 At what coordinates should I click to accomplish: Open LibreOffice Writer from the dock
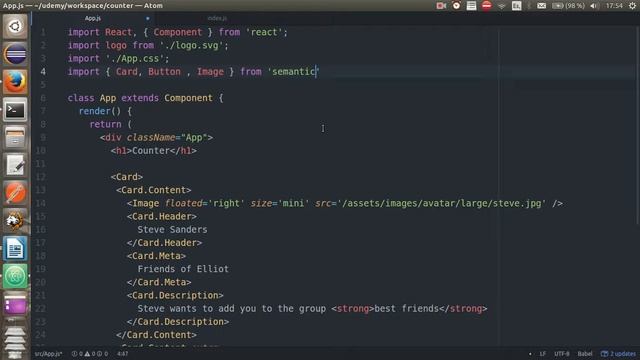pos(15,248)
